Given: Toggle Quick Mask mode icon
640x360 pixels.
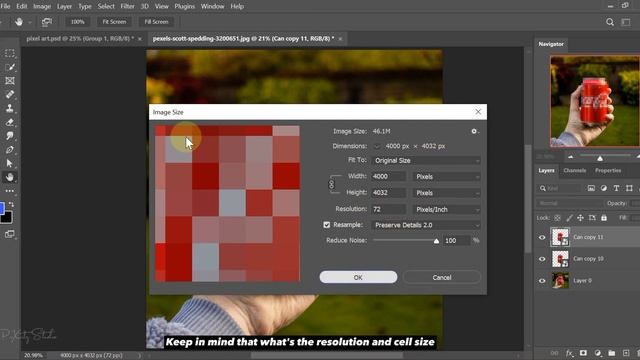Looking at the screenshot, I should [x=10, y=234].
